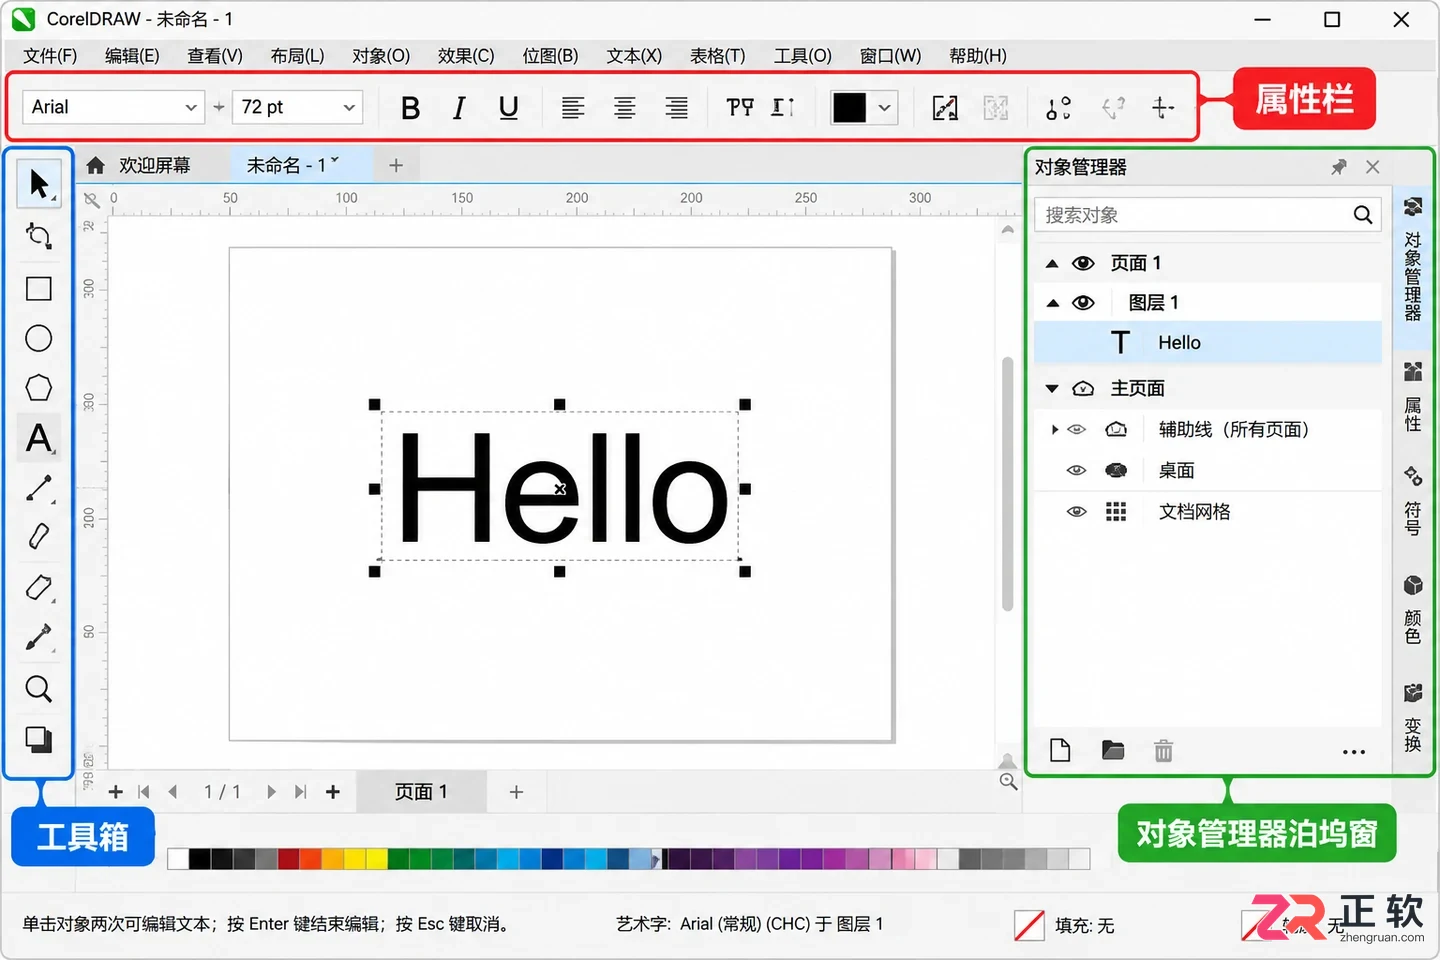Align text left in property bar
The height and width of the screenshot is (960, 1440).
(573, 107)
